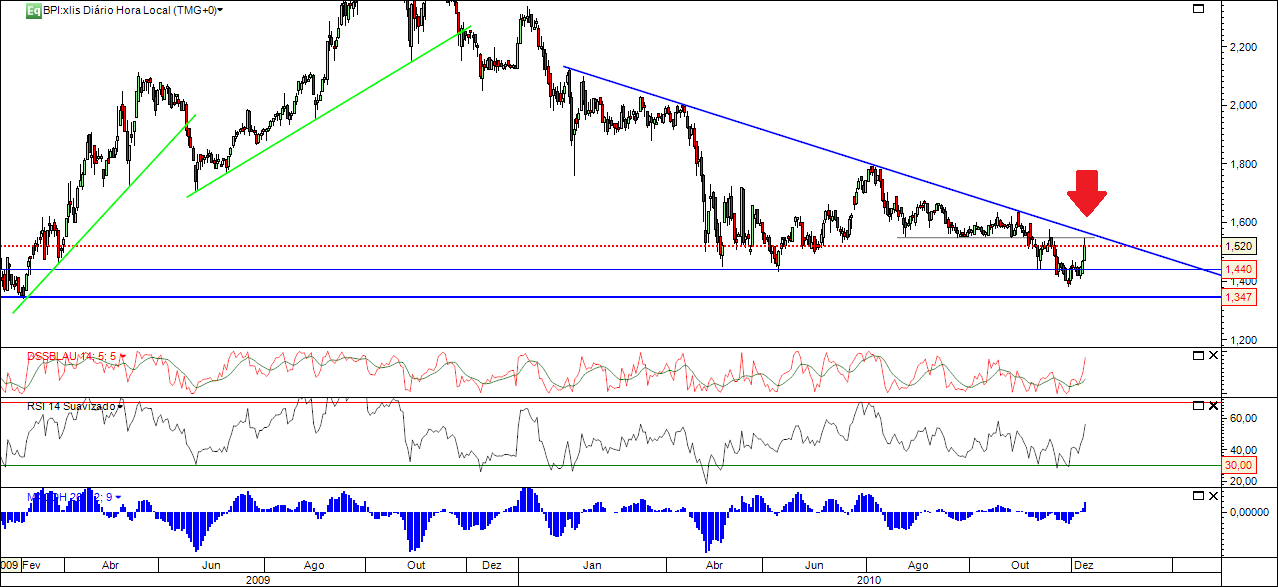
Task: Click the 1,200 price axis value
Action: (1243, 340)
